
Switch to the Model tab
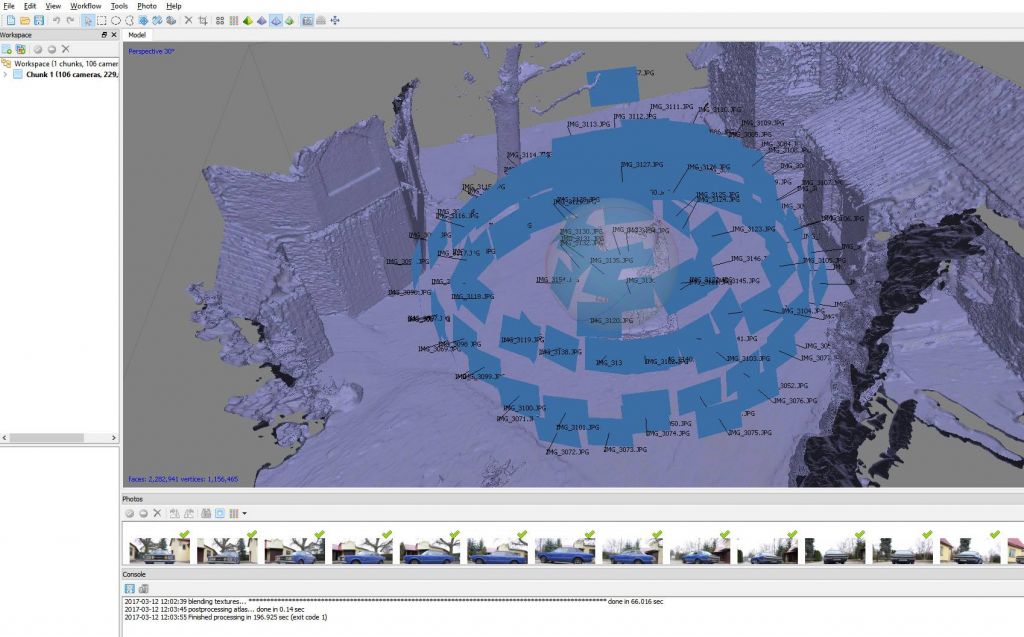(137, 35)
